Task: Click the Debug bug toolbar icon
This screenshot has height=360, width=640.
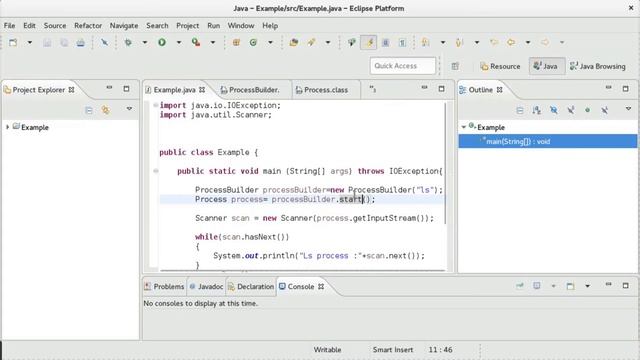Action: (128, 42)
